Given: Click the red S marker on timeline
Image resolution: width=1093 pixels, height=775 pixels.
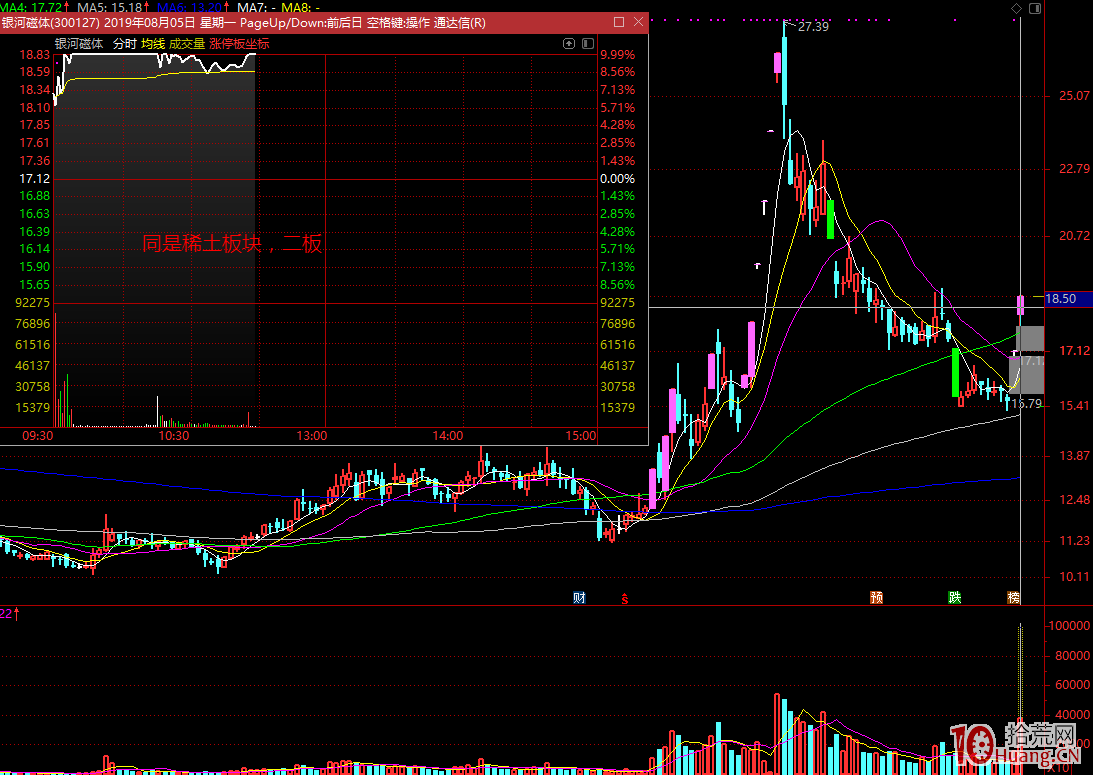Looking at the screenshot, I should [626, 598].
